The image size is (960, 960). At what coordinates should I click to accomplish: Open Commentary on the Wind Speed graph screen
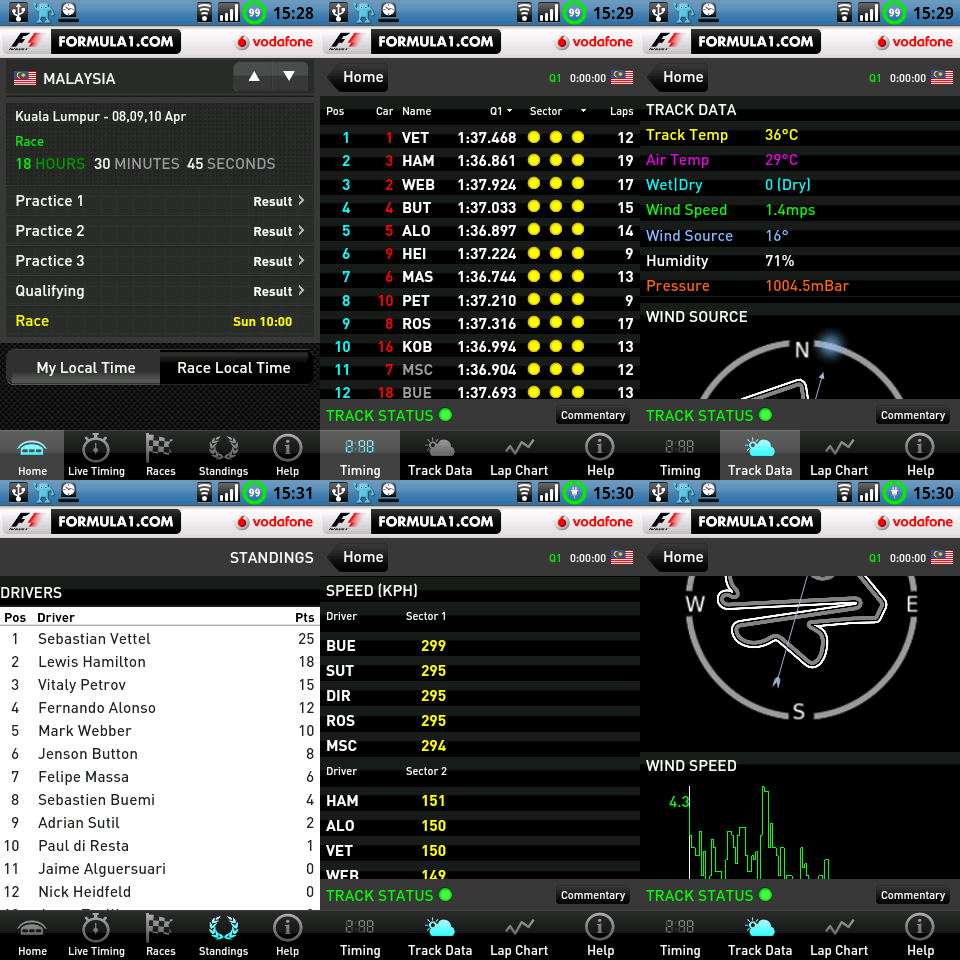(913, 895)
